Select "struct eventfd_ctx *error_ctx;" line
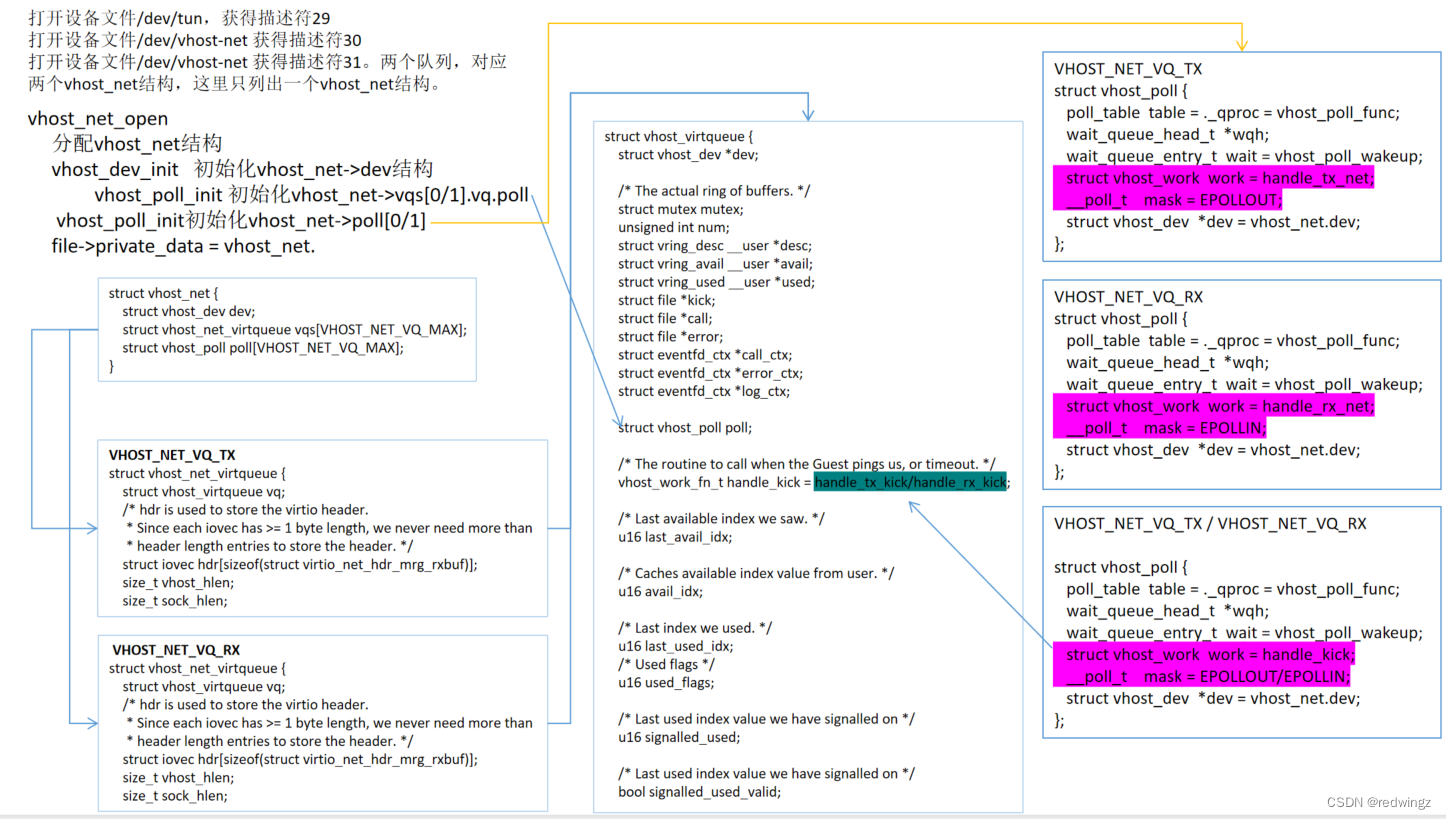Viewport: 1446px width, 819px height. [x=710, y=373]
